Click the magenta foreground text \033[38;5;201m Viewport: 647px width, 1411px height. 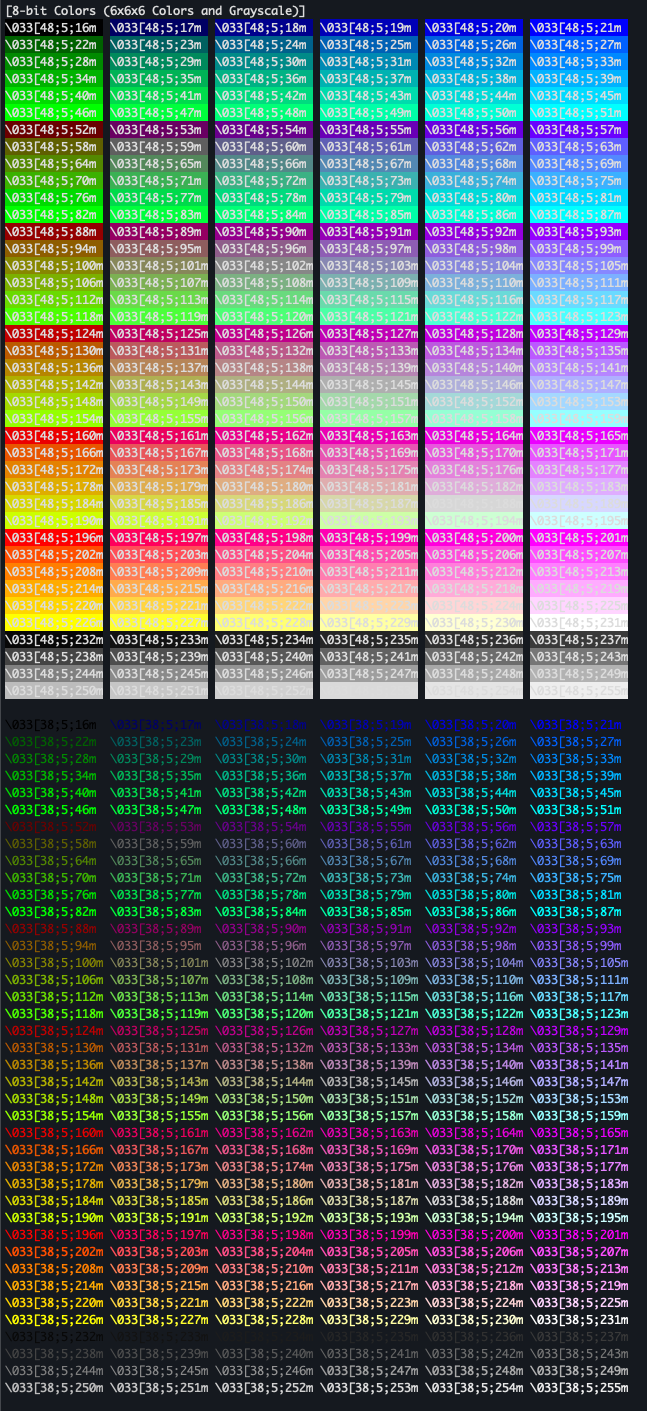(578, 1235)
